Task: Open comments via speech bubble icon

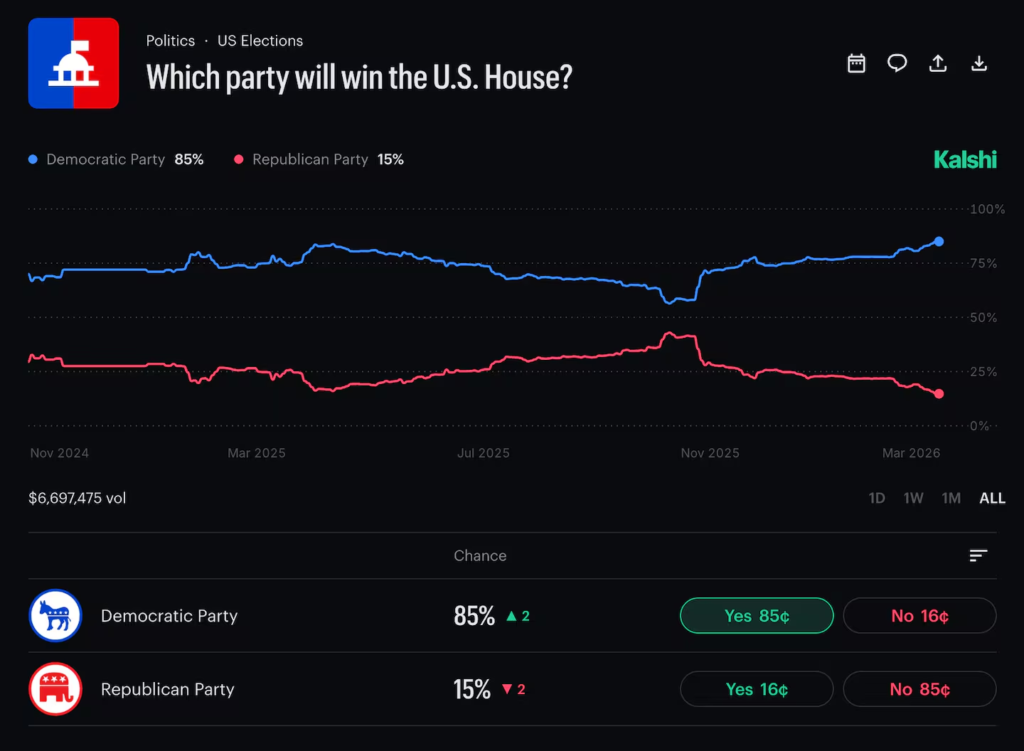Action: tap(897, 64)
